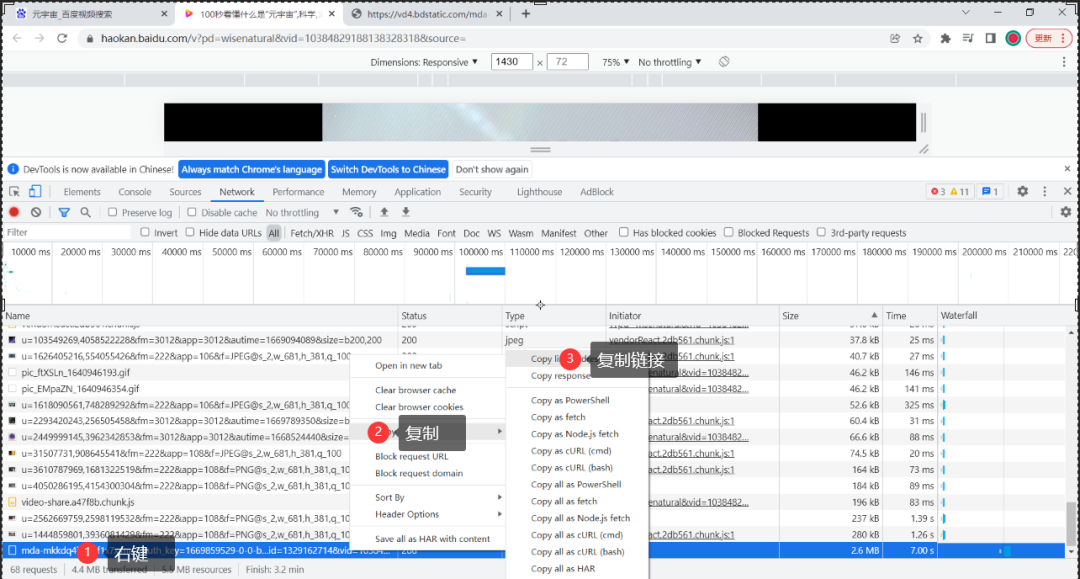Enable the Preserve log checkbox
The height and width of the screenshot is (579, 1080).
point(113,213)
